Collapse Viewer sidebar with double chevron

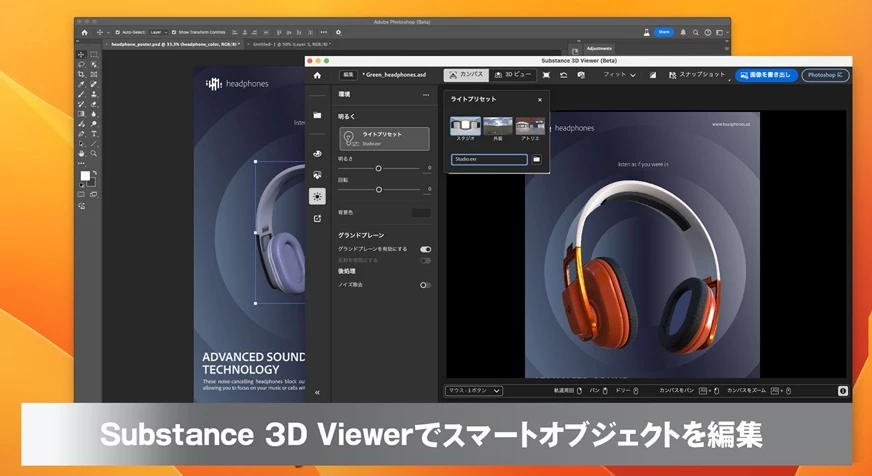point(317,393)
